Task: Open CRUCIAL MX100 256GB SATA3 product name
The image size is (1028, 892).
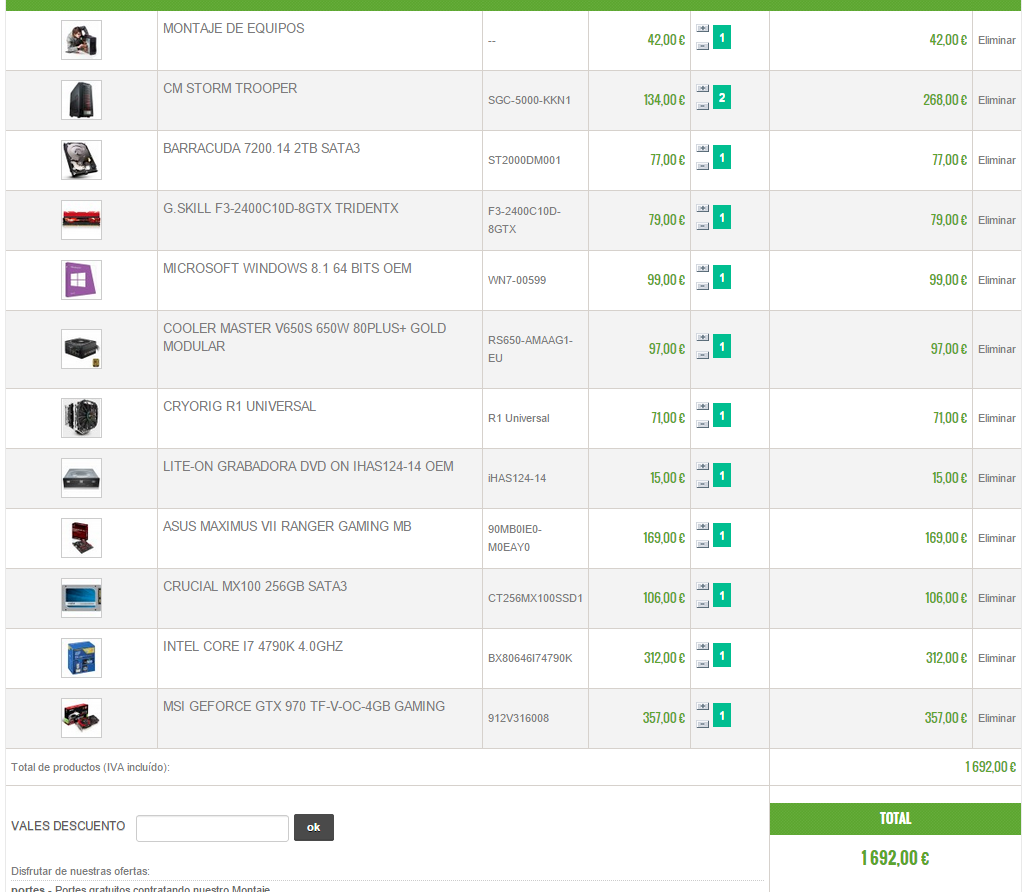Action: point(255,587)
